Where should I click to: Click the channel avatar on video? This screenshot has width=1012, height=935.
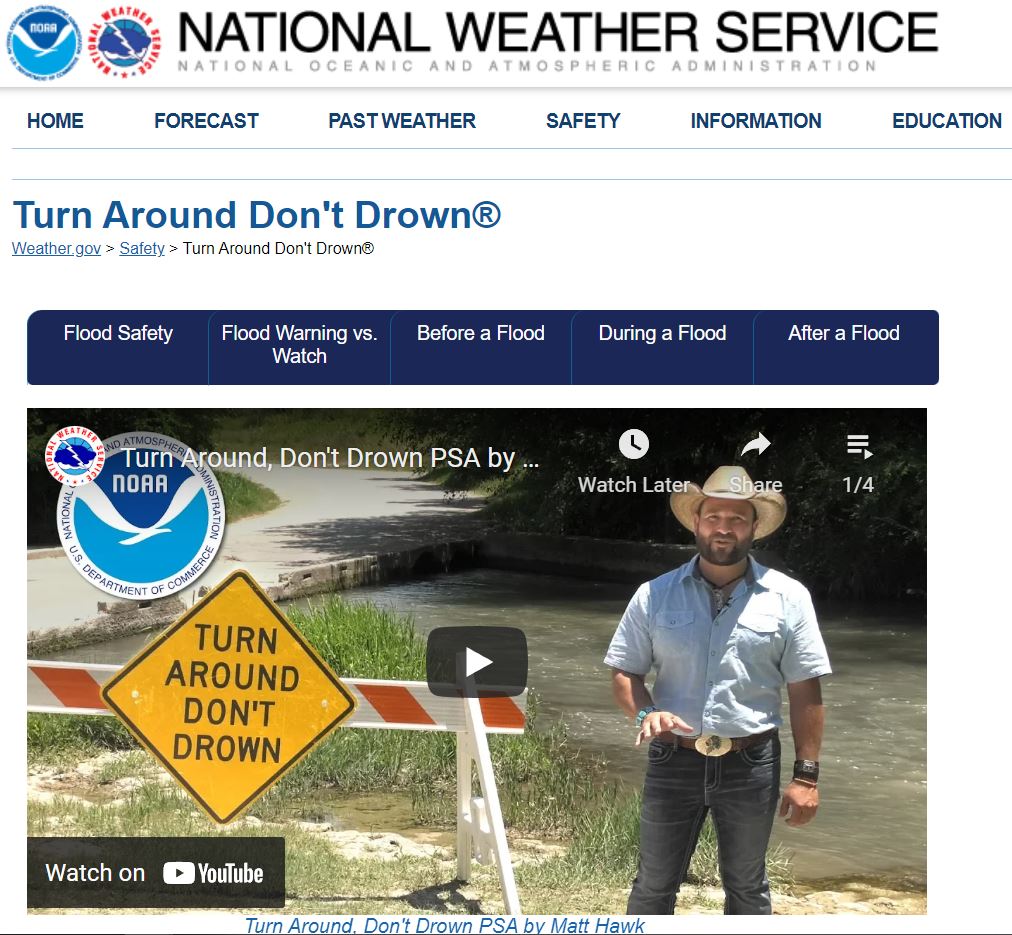75,456
